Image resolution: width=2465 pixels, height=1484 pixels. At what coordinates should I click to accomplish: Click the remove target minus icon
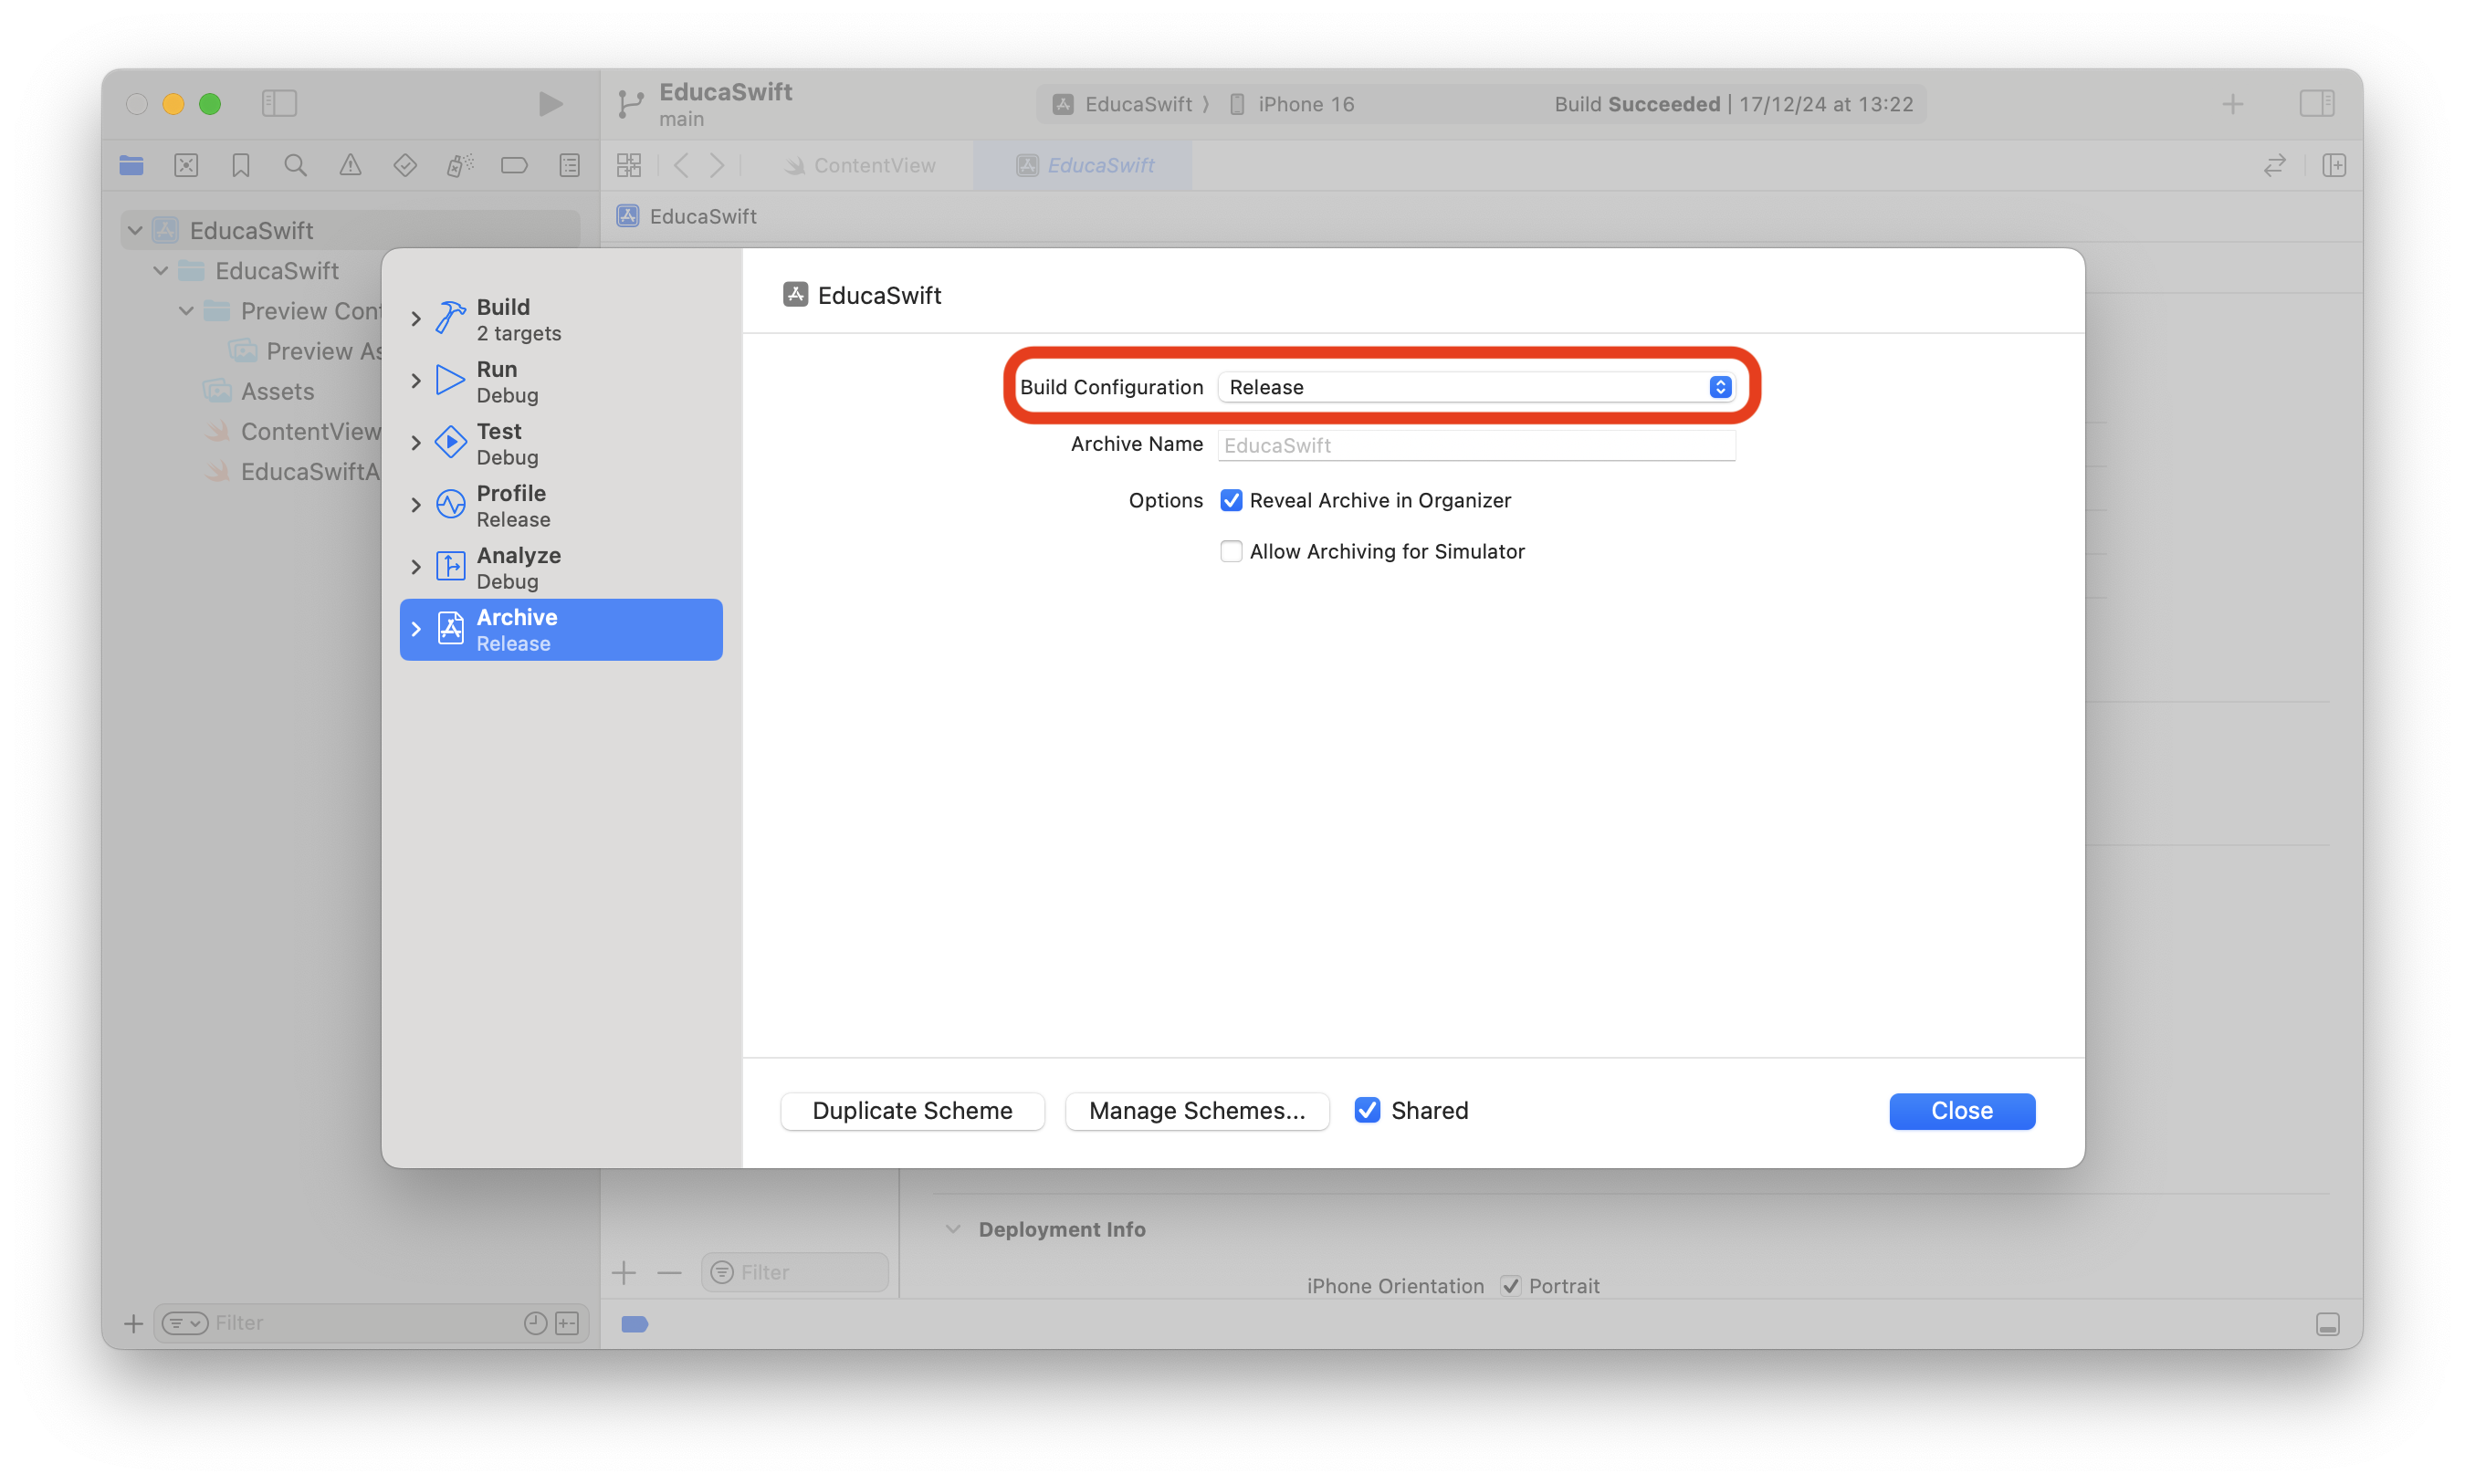click(x=669, y=1272)
